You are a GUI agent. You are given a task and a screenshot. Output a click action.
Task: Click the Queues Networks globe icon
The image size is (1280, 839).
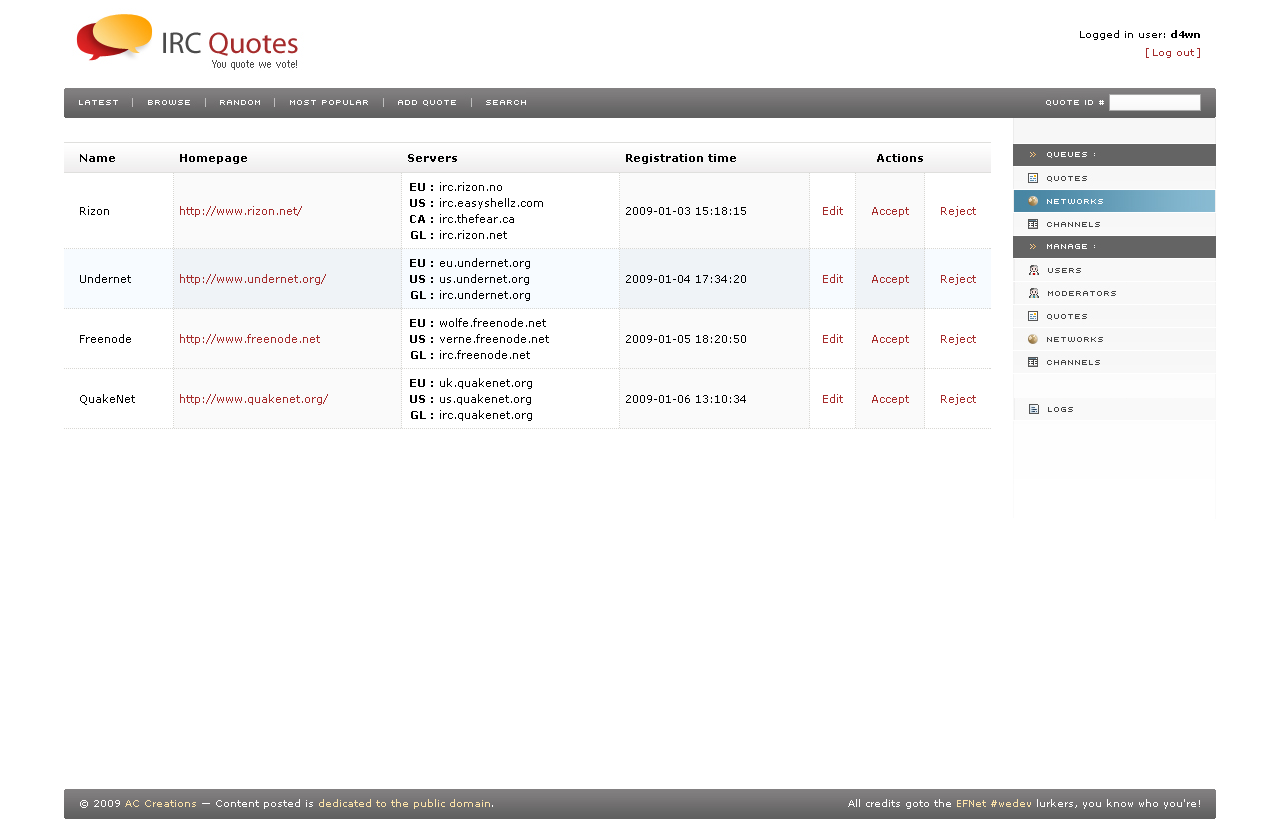coord(1033,201)
